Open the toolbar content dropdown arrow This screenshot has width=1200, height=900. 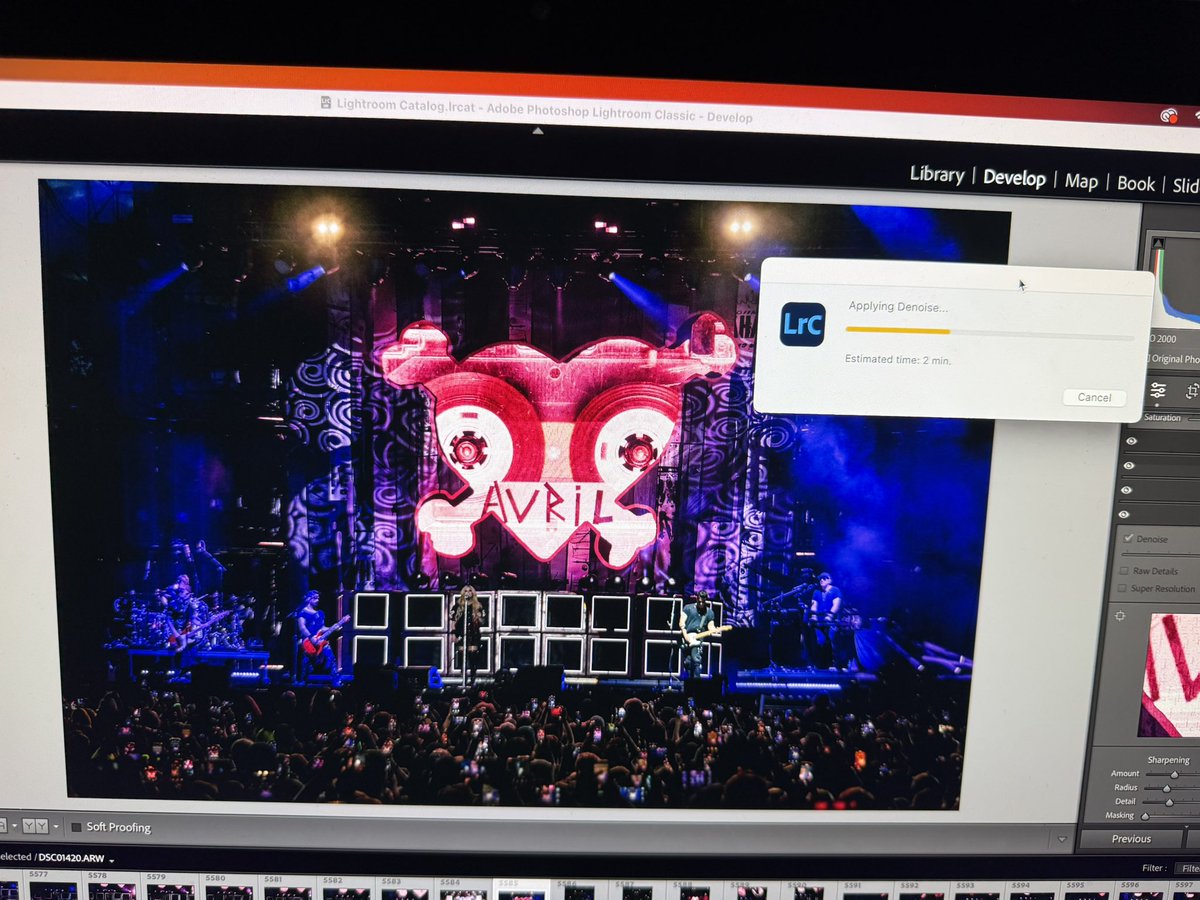[x=1062, y=840]
